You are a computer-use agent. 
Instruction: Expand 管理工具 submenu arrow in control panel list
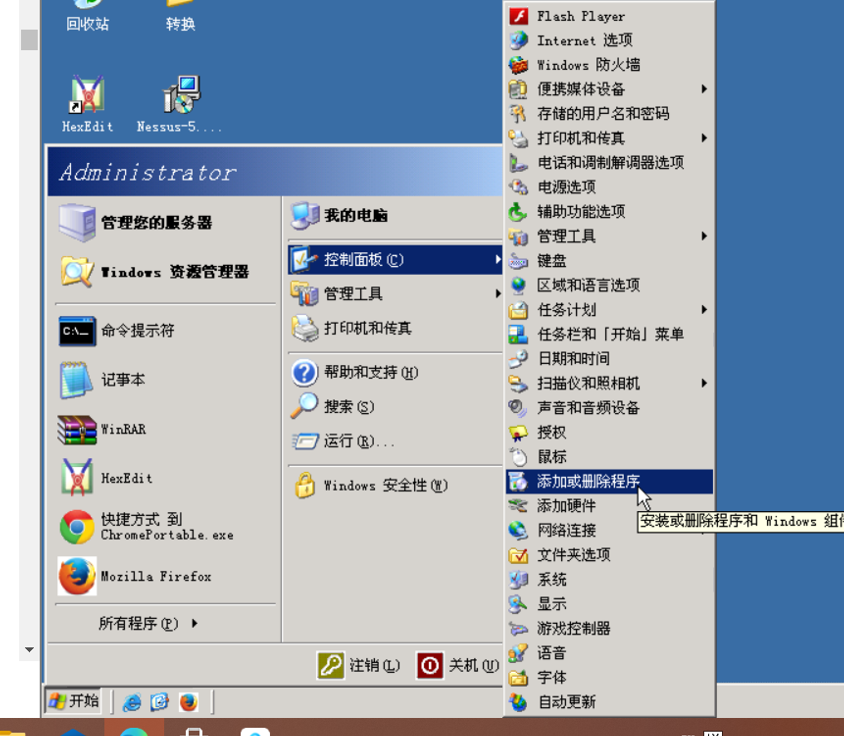tap(704, 236)
